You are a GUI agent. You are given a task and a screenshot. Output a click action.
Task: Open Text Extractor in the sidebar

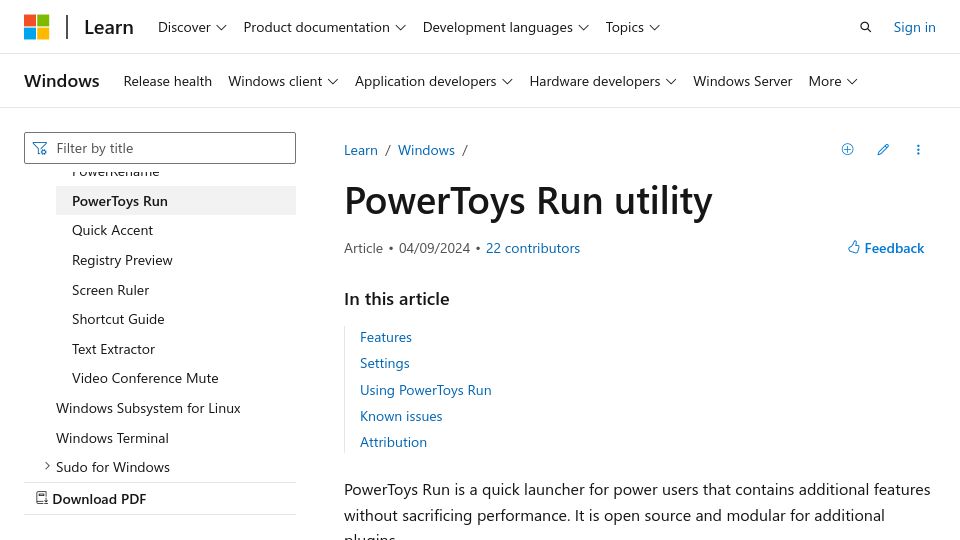pyautogui.click(x=113, y=349)
